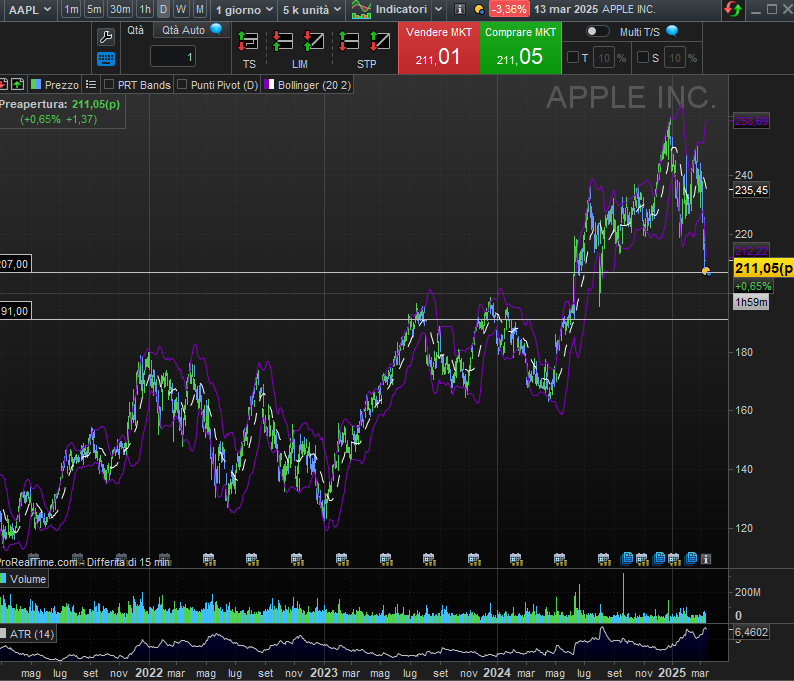Image resolution: width=794 pixels, height=681 pixels.
Task: Click the first STP stop order icon
Action: pyautogui.click(x=349, y=41)
